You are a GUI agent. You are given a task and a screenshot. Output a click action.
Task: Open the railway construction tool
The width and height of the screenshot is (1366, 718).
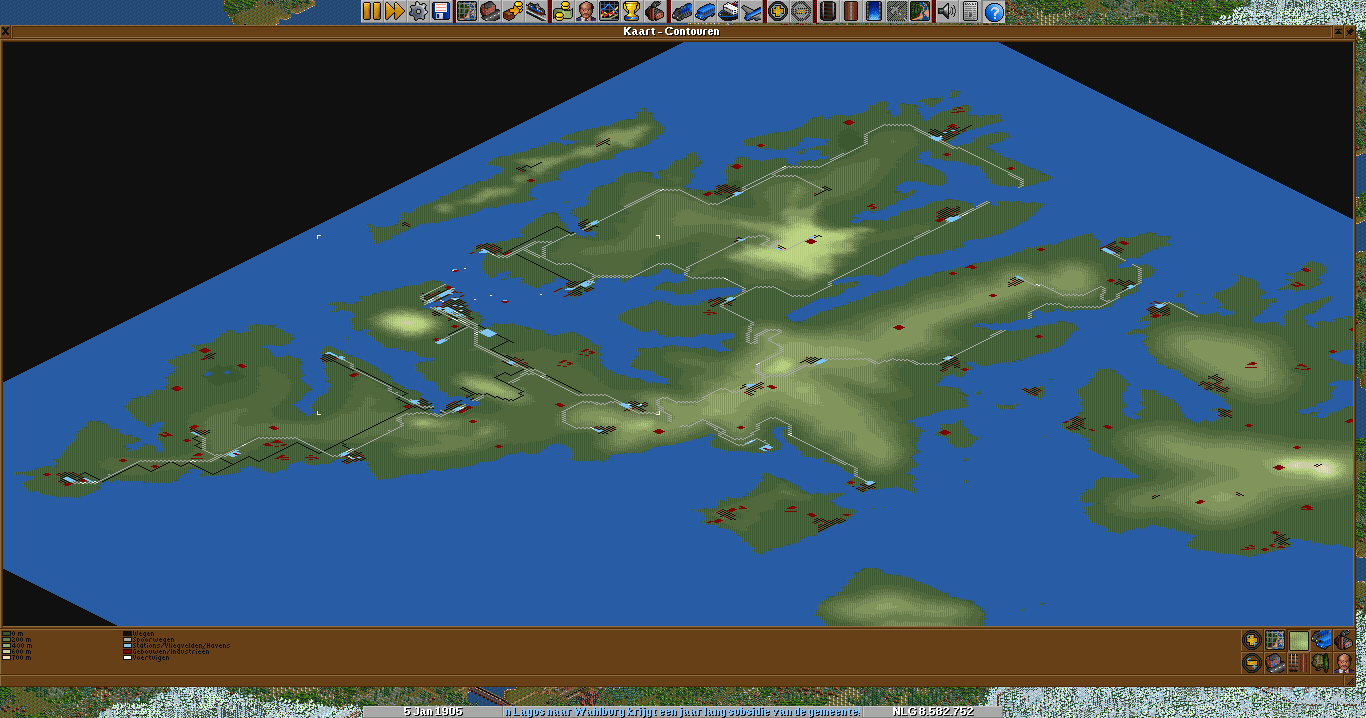[x=828, y=11]
